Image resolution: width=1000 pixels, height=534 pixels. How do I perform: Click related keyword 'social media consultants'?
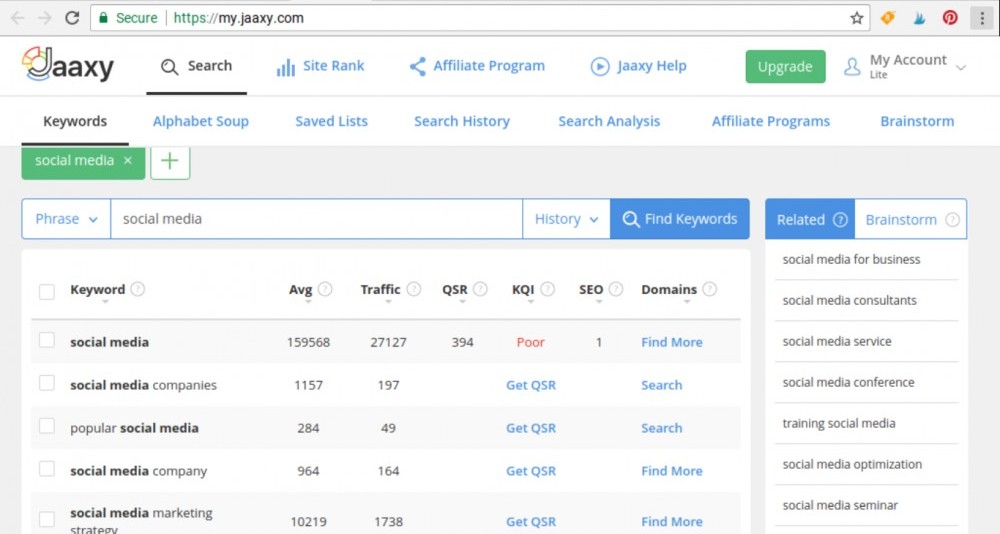849,300
